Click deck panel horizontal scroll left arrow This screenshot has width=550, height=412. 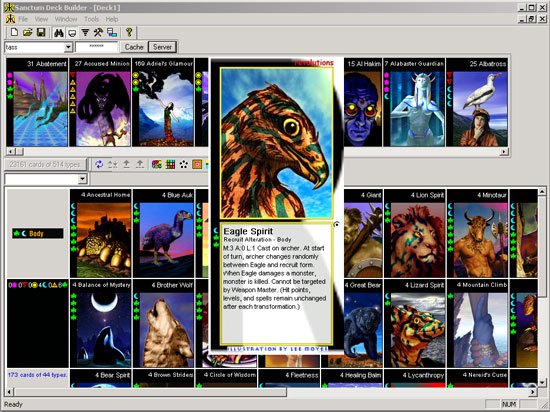[x=9, y=392]
